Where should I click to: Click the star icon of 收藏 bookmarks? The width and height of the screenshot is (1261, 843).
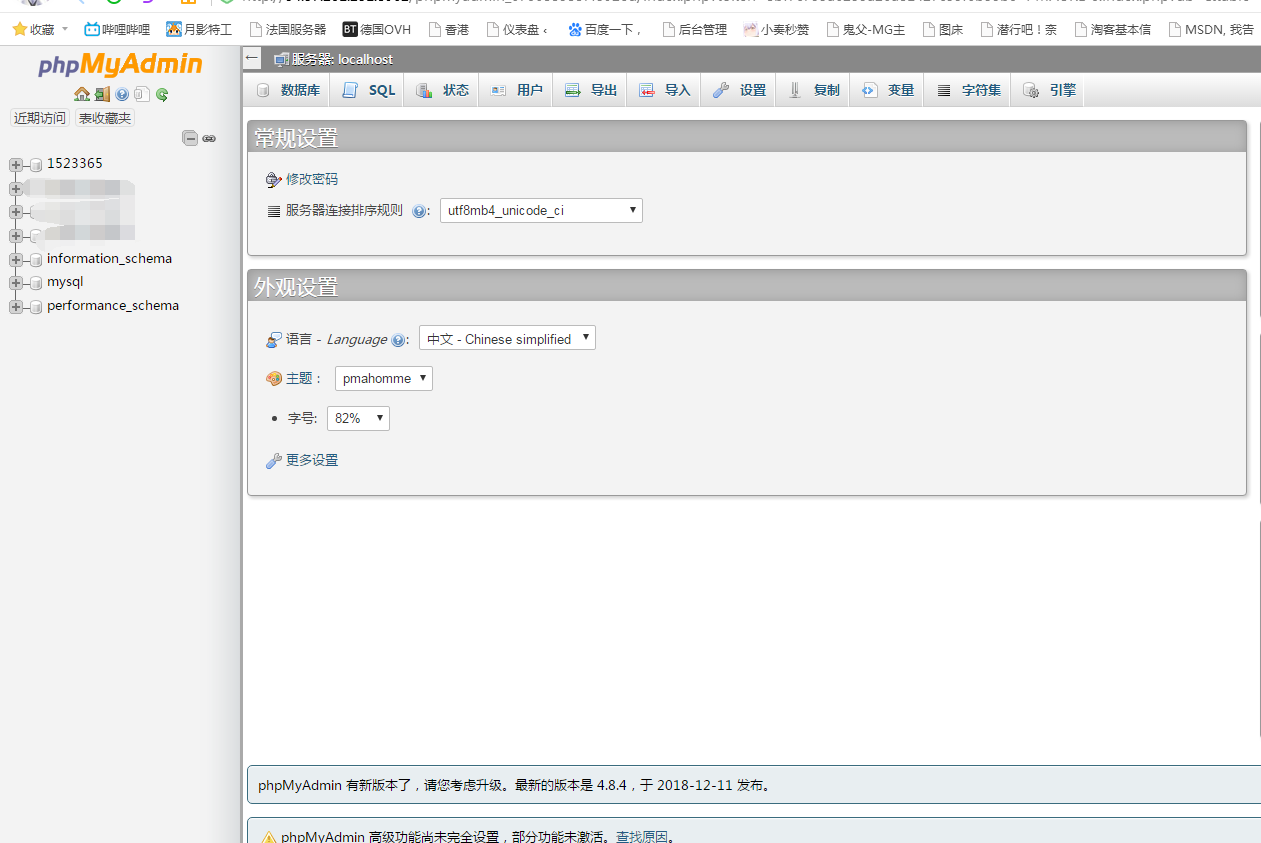point(18,29)
